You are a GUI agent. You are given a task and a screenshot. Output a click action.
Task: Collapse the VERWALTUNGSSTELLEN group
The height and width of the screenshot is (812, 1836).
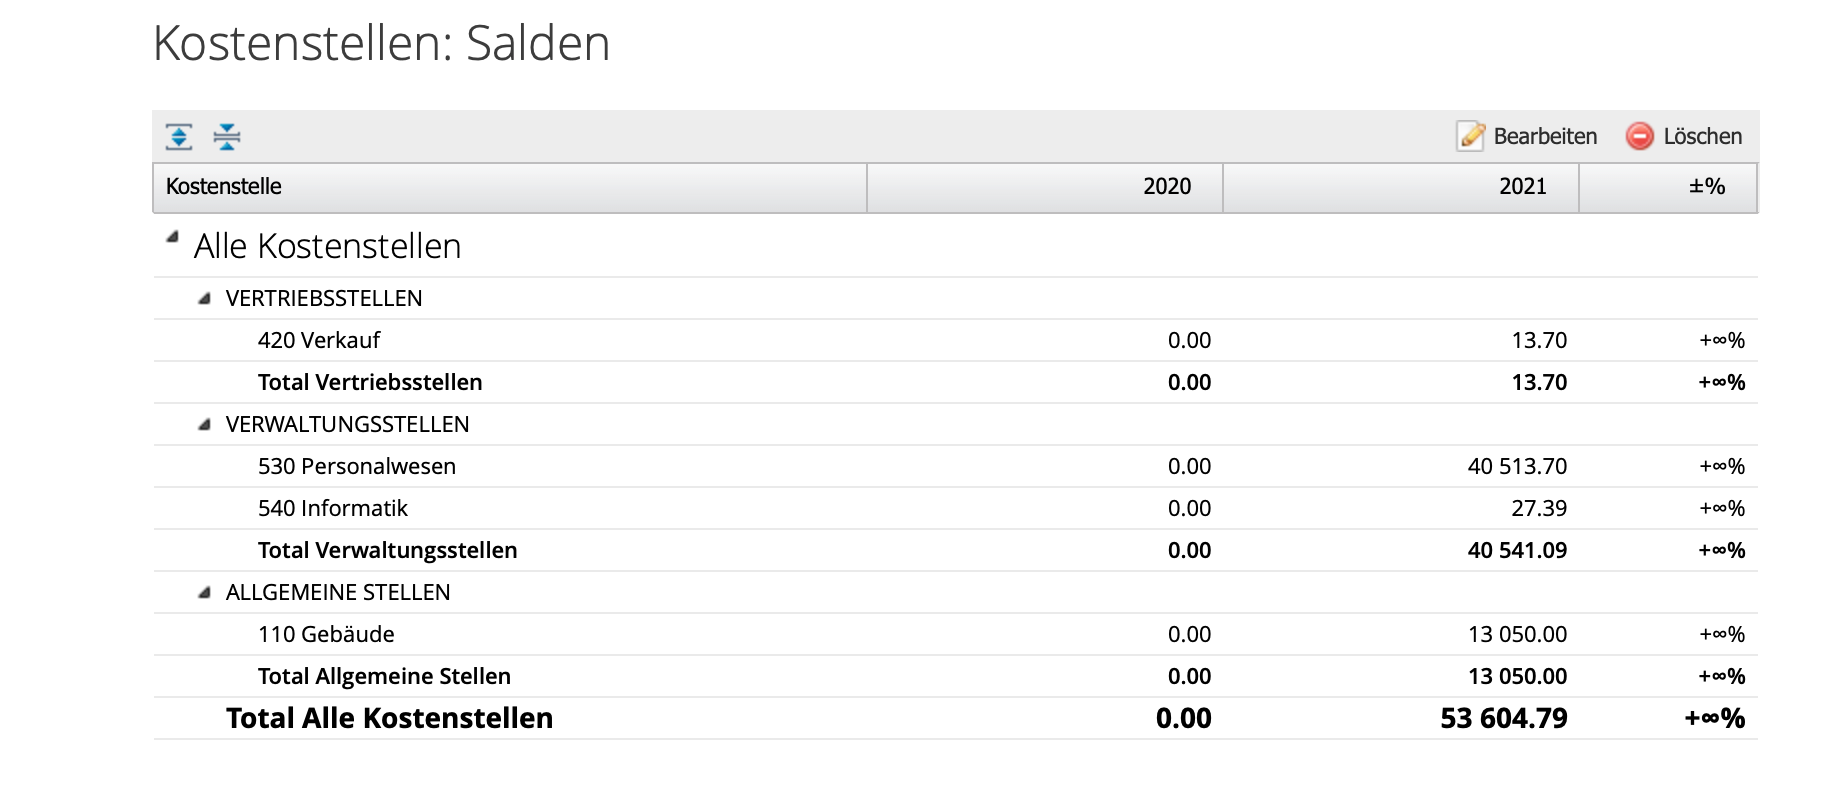(205, 424)
